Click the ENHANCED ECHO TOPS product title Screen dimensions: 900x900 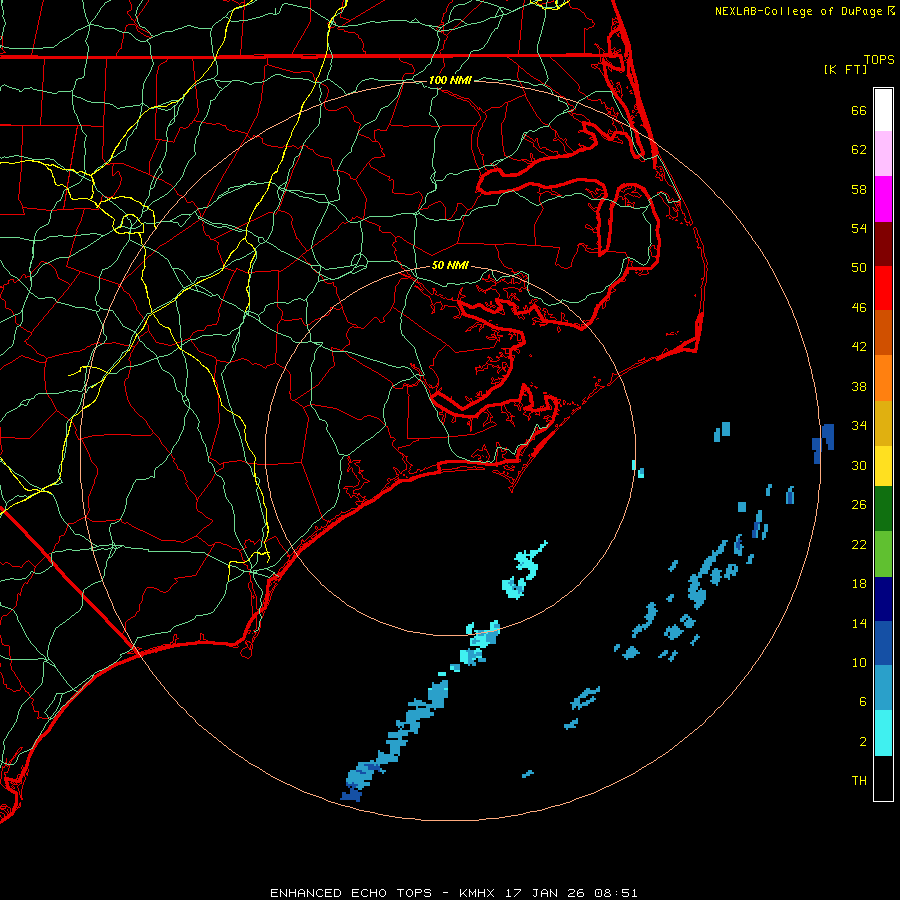tap(351, 893)
